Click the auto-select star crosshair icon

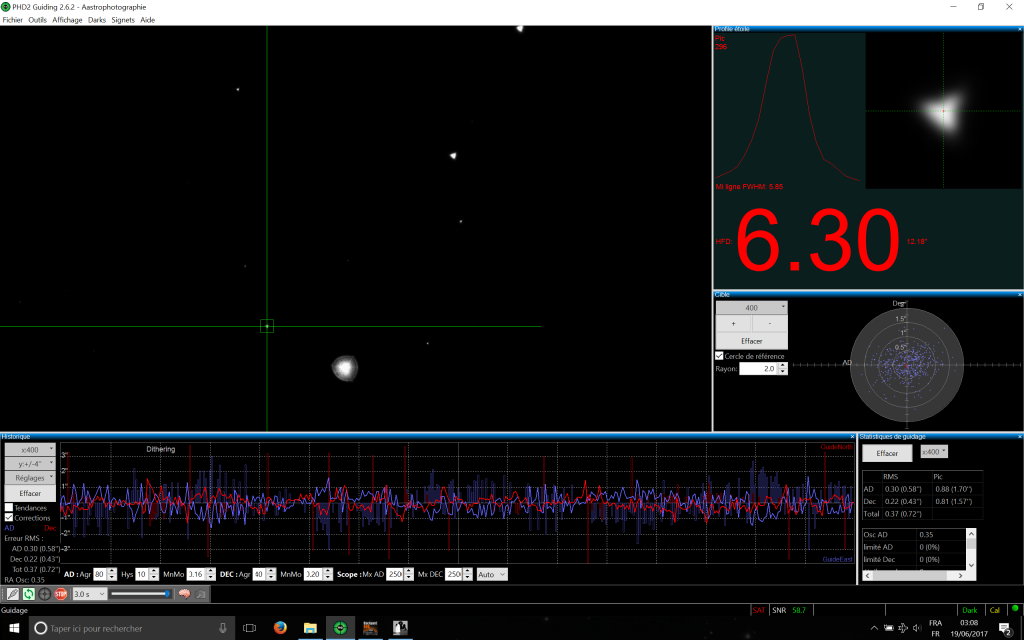[x=44, y=594]
